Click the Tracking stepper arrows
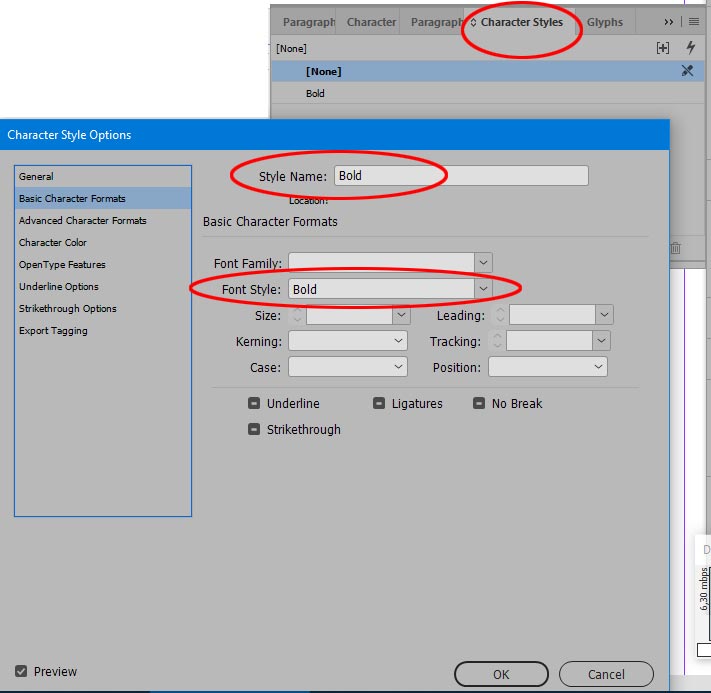The image size is (711, 693). tap(497, 341)
